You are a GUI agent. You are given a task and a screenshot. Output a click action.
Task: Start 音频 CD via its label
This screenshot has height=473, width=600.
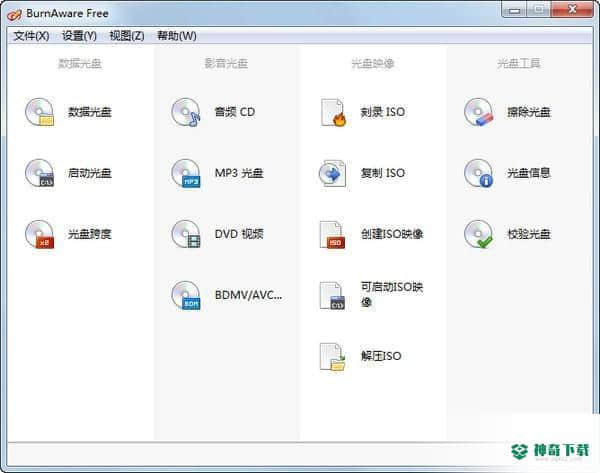pyautogui.click(x=235, y=112)
